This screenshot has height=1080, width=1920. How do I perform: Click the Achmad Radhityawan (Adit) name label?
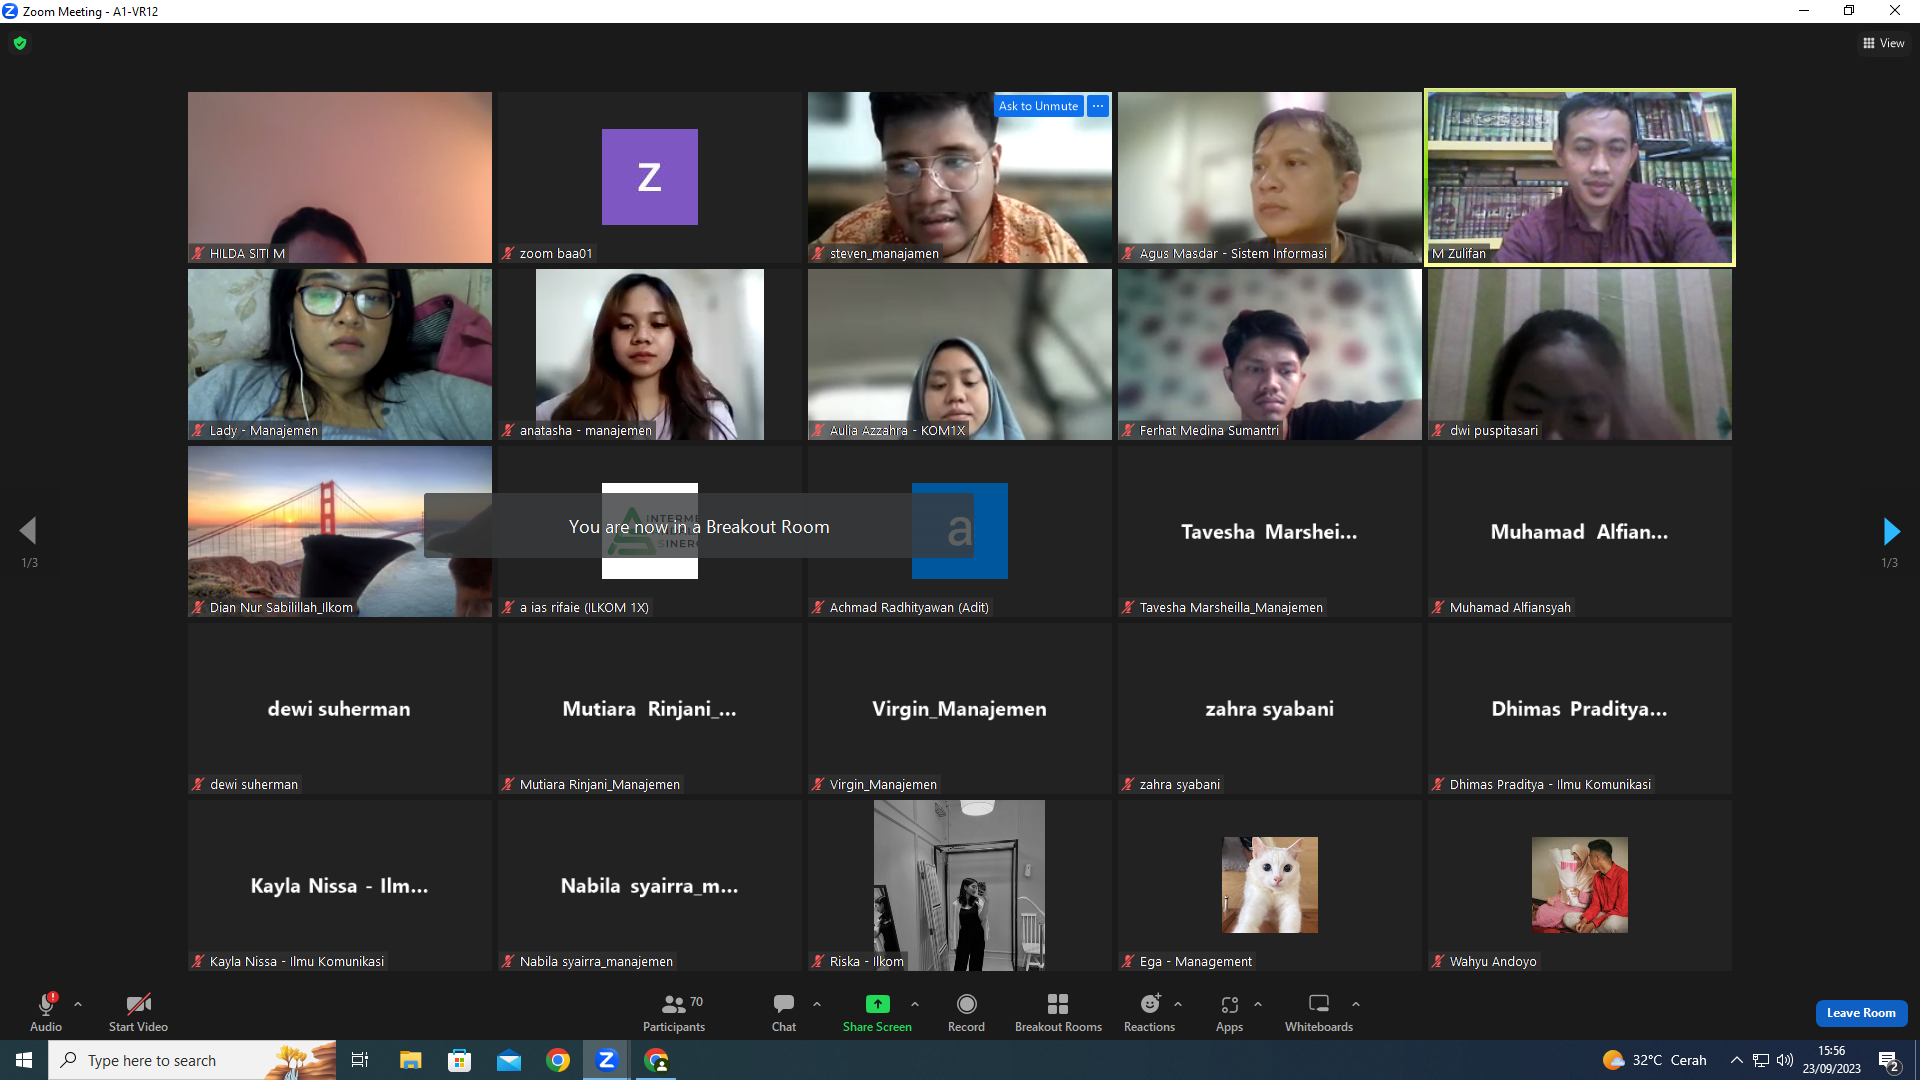pos(909,608)
